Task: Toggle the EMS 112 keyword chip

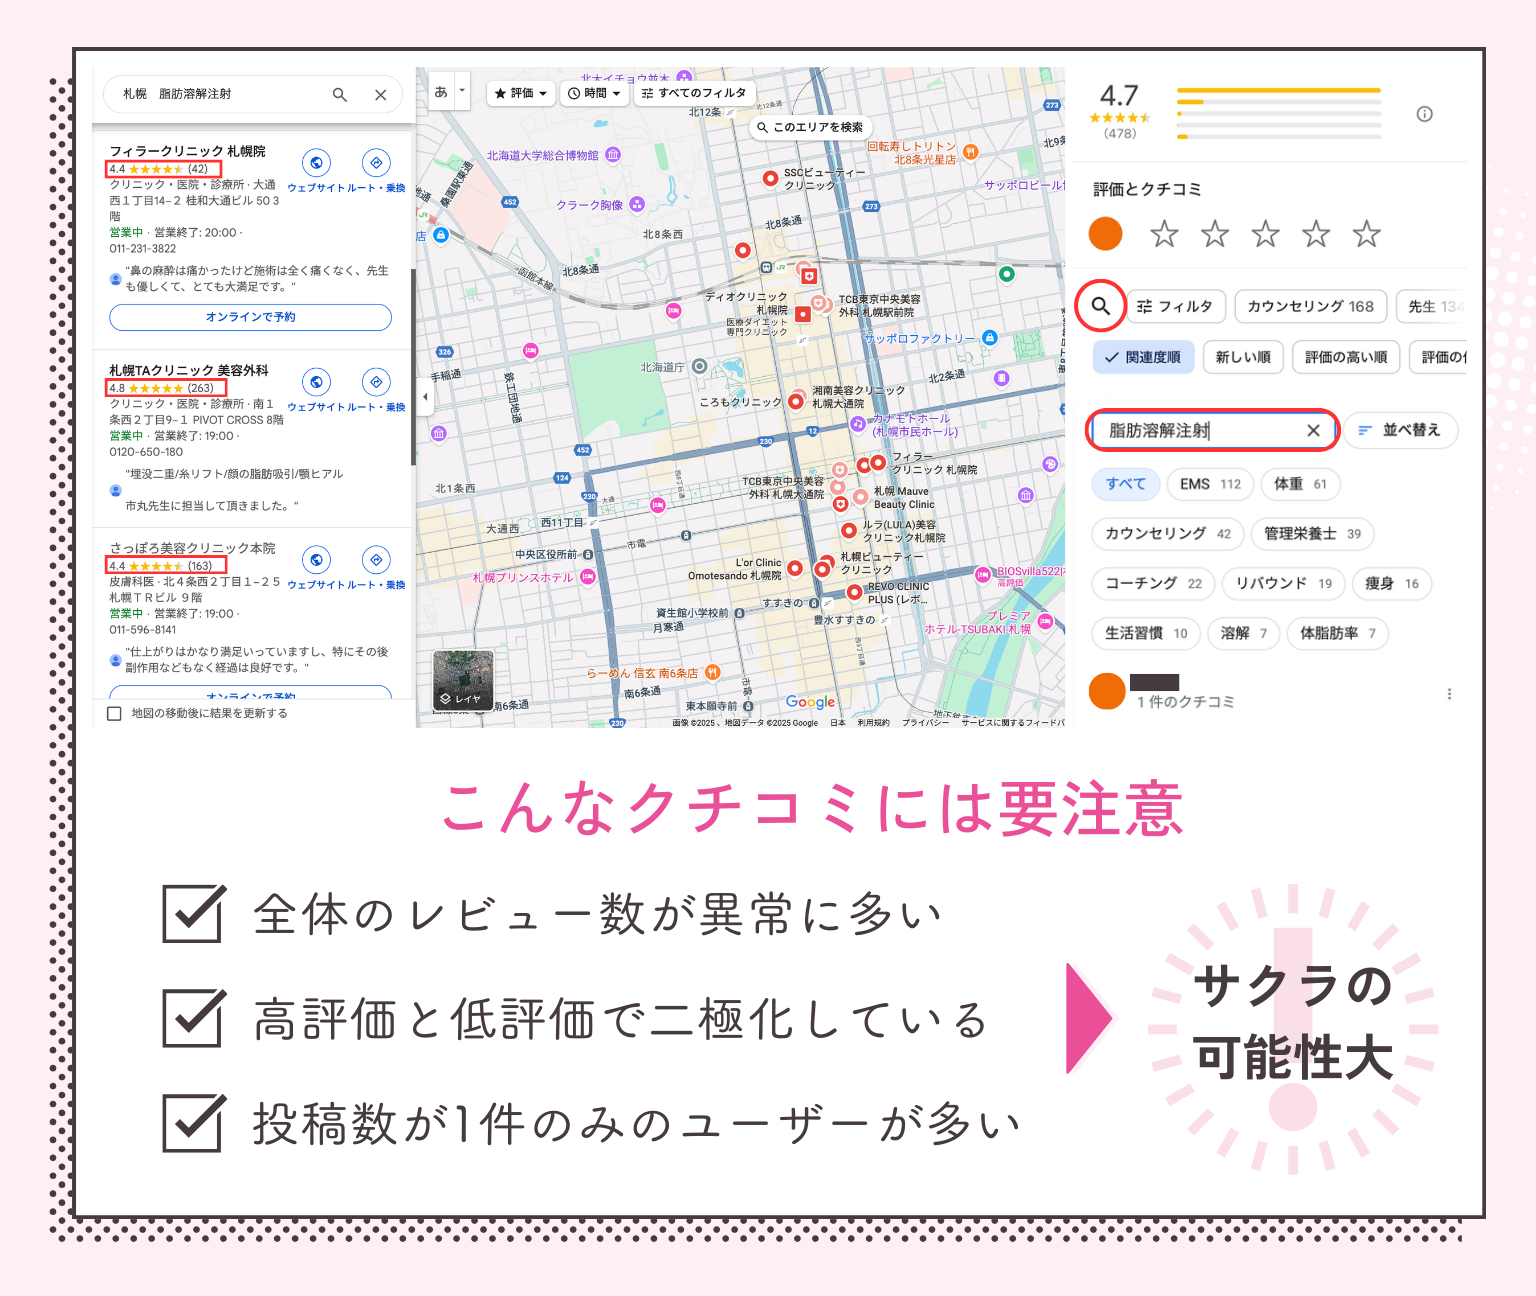Action: coord(1210,484)
